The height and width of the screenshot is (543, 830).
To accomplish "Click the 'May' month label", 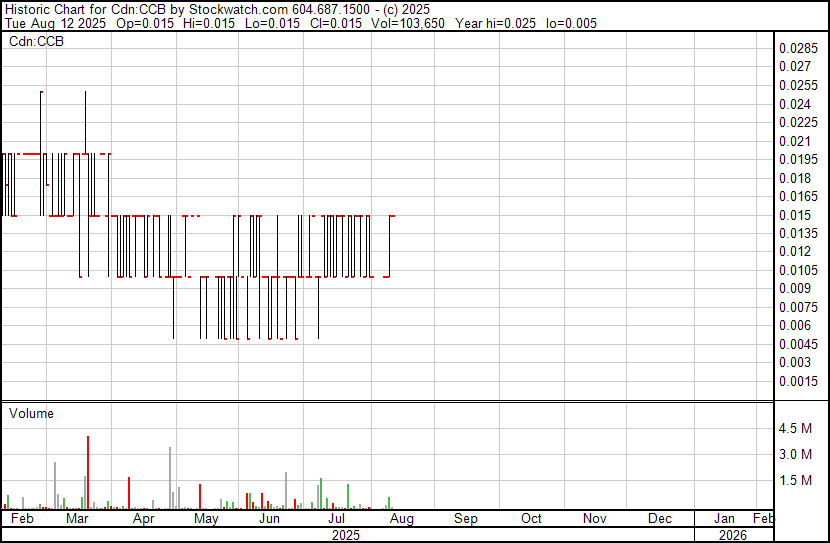I will (206, 518).
